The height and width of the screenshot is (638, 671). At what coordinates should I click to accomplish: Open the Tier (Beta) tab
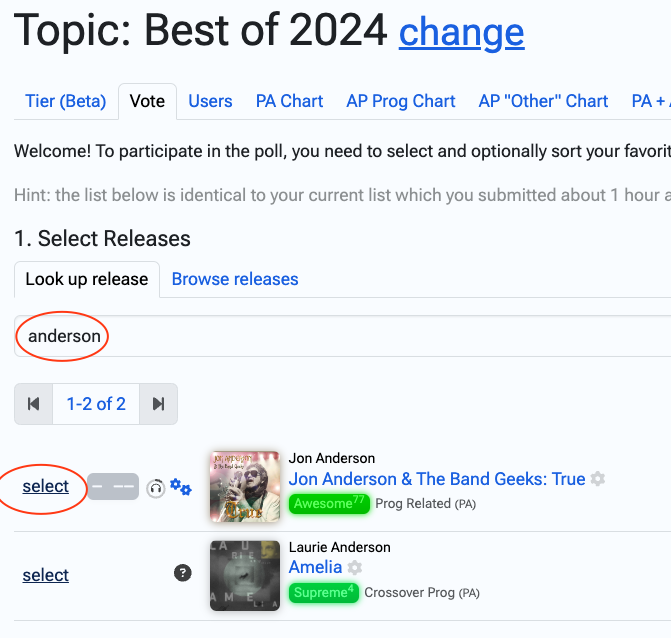(x=65, y=101)
